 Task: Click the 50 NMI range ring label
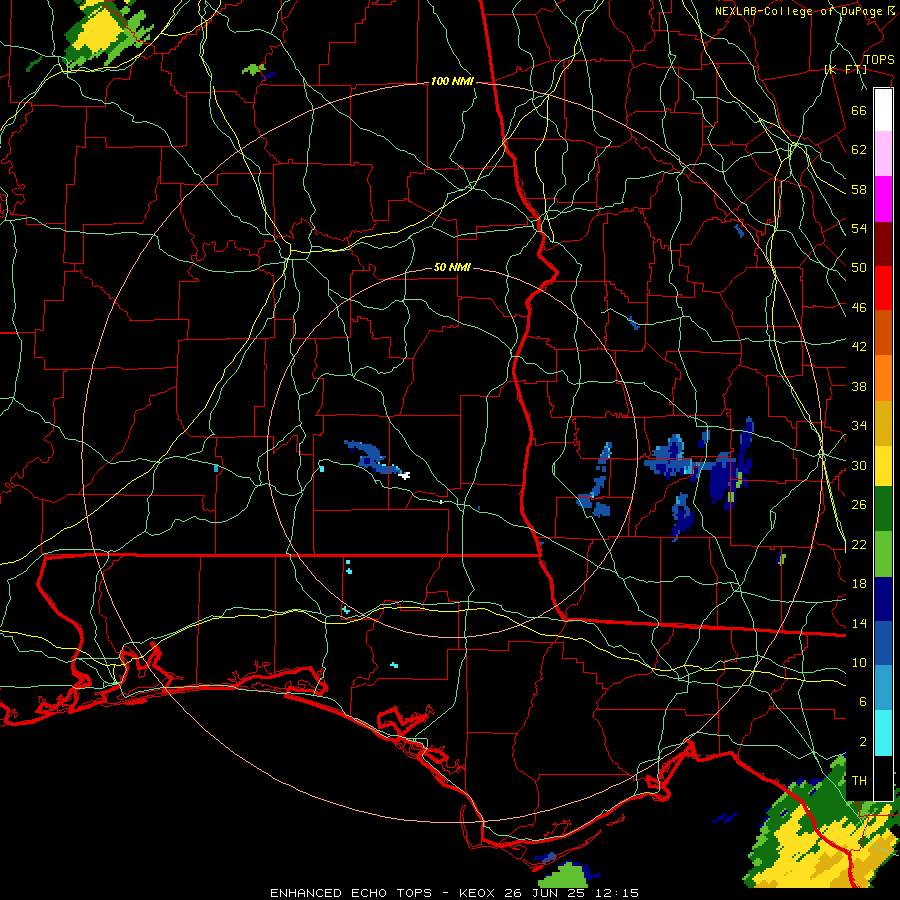[x=452, y=267]
